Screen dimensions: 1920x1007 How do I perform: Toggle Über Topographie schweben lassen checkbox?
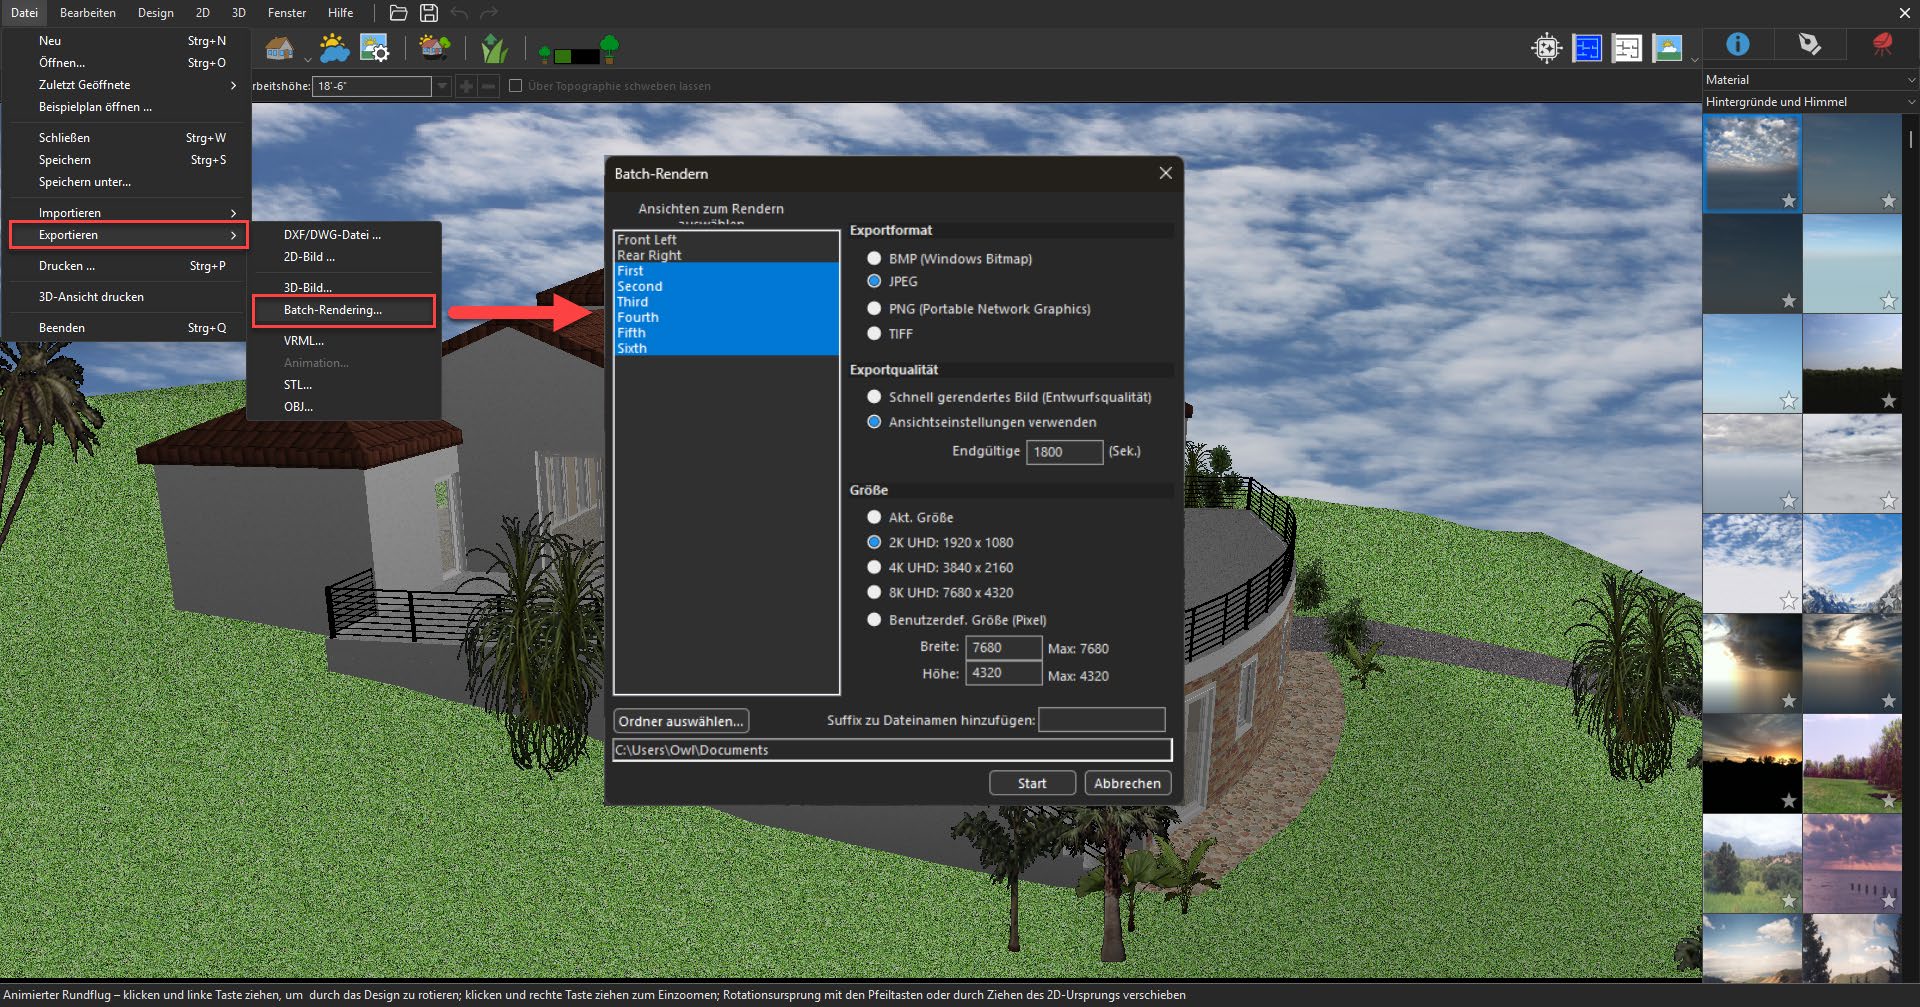[x=516, y=86]
